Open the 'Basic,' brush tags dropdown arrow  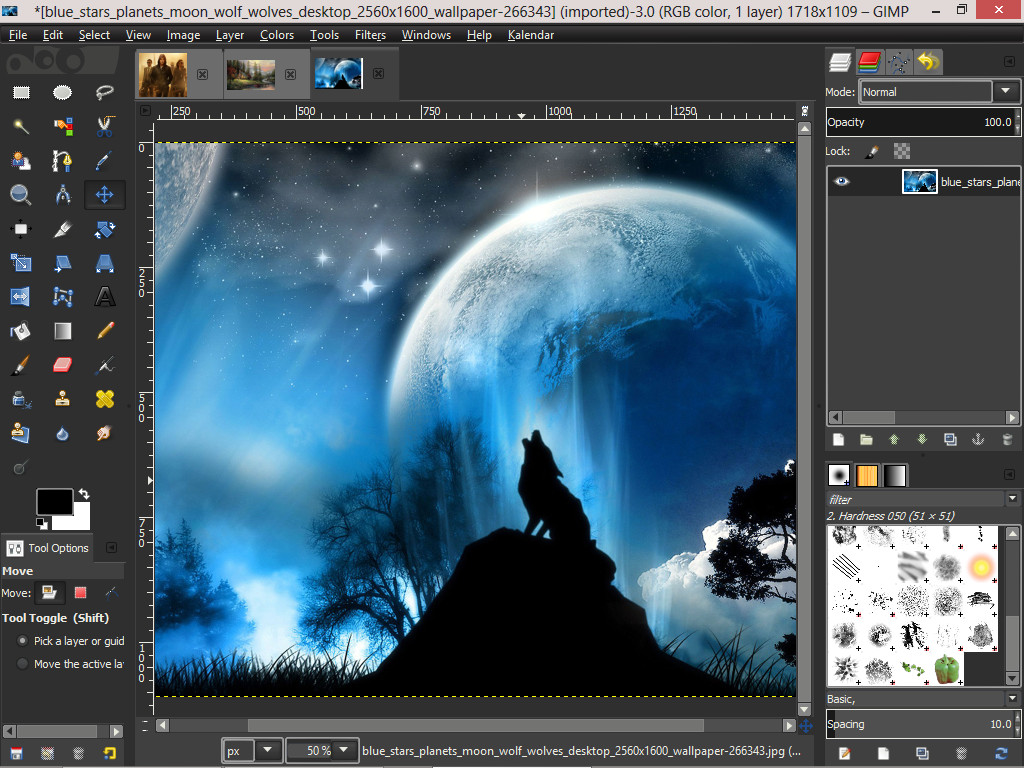pos(1012,699)
